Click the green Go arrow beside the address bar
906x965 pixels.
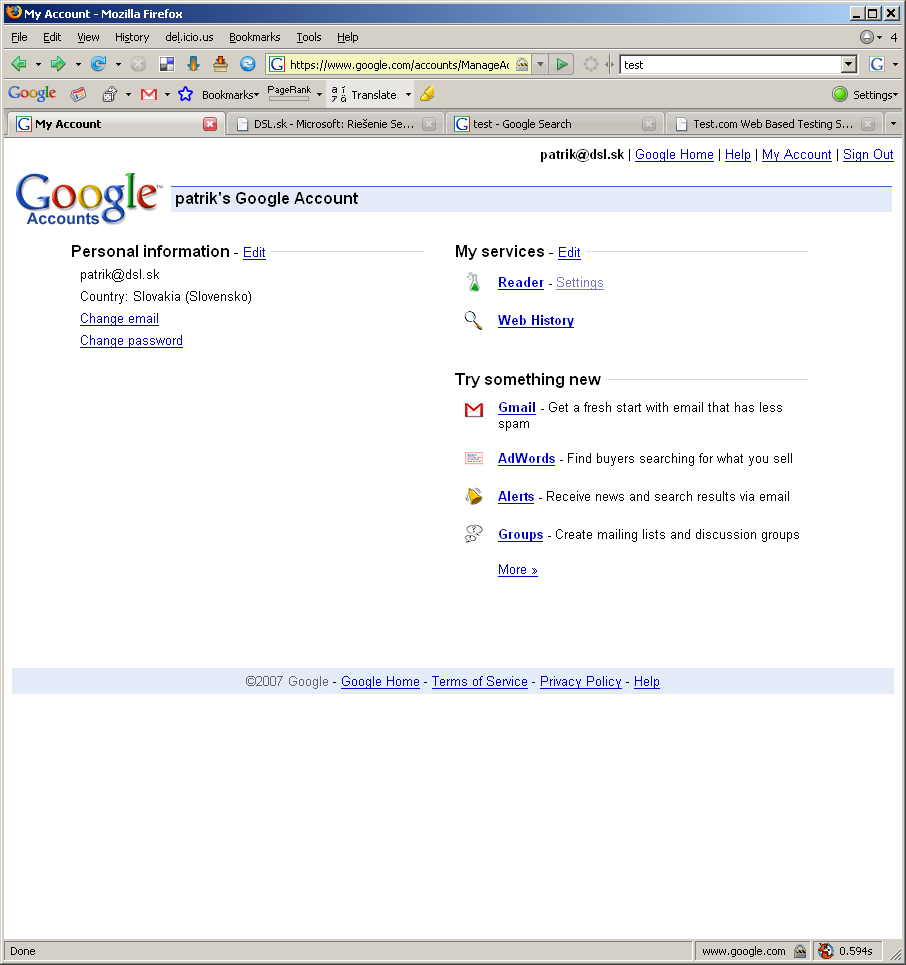pos(561,64)
